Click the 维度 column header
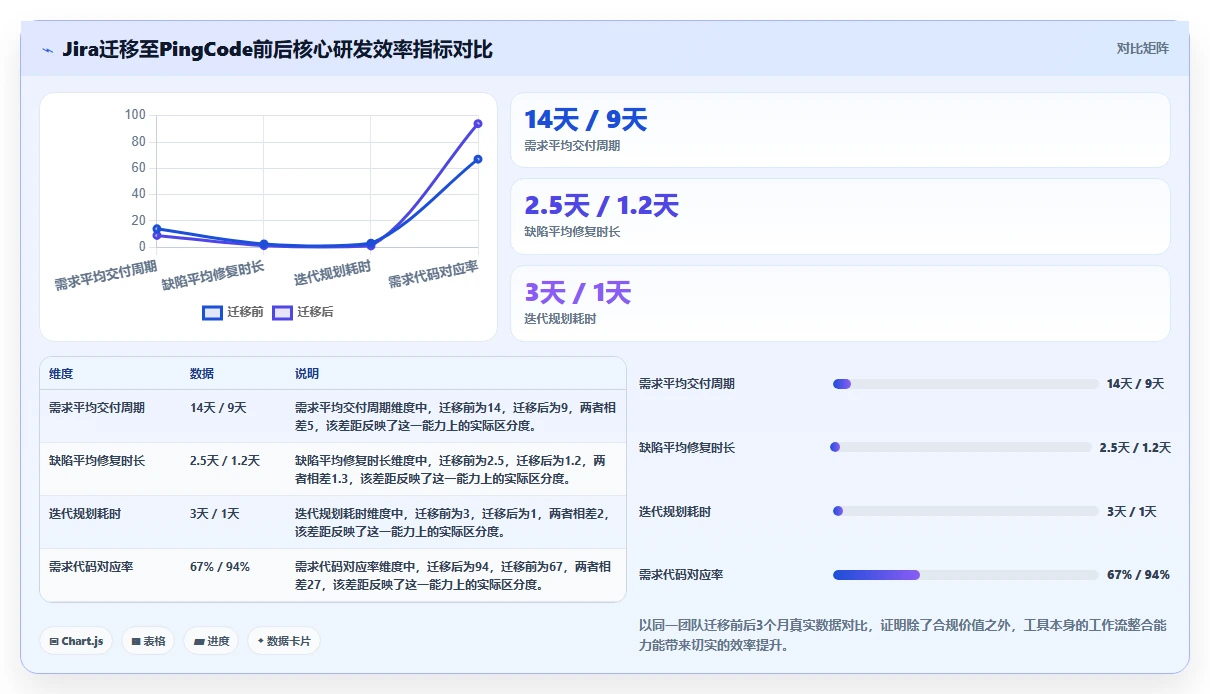This screenshot has height=694, width=1210. point(61,374)
